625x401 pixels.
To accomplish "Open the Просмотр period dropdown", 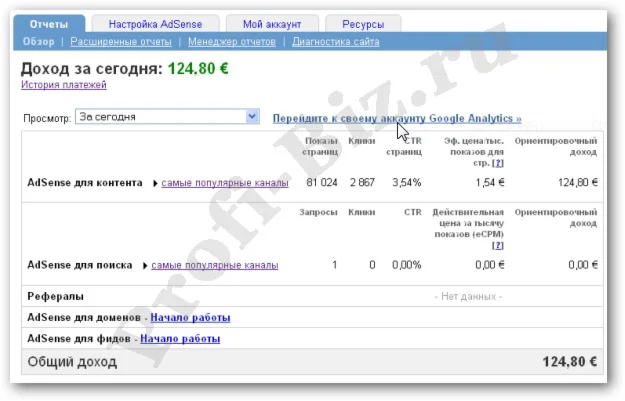I will point(167,116).
